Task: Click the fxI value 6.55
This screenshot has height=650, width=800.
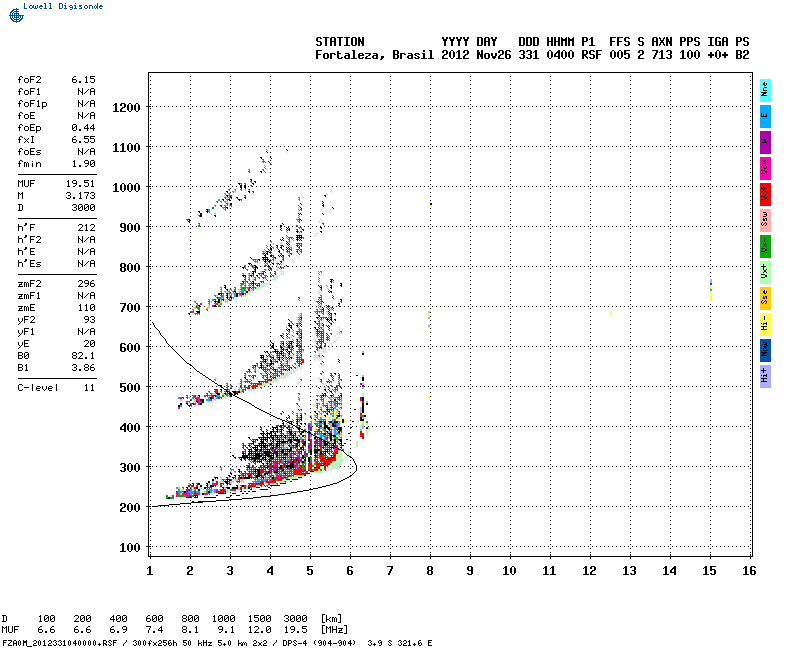Action: 83,140
